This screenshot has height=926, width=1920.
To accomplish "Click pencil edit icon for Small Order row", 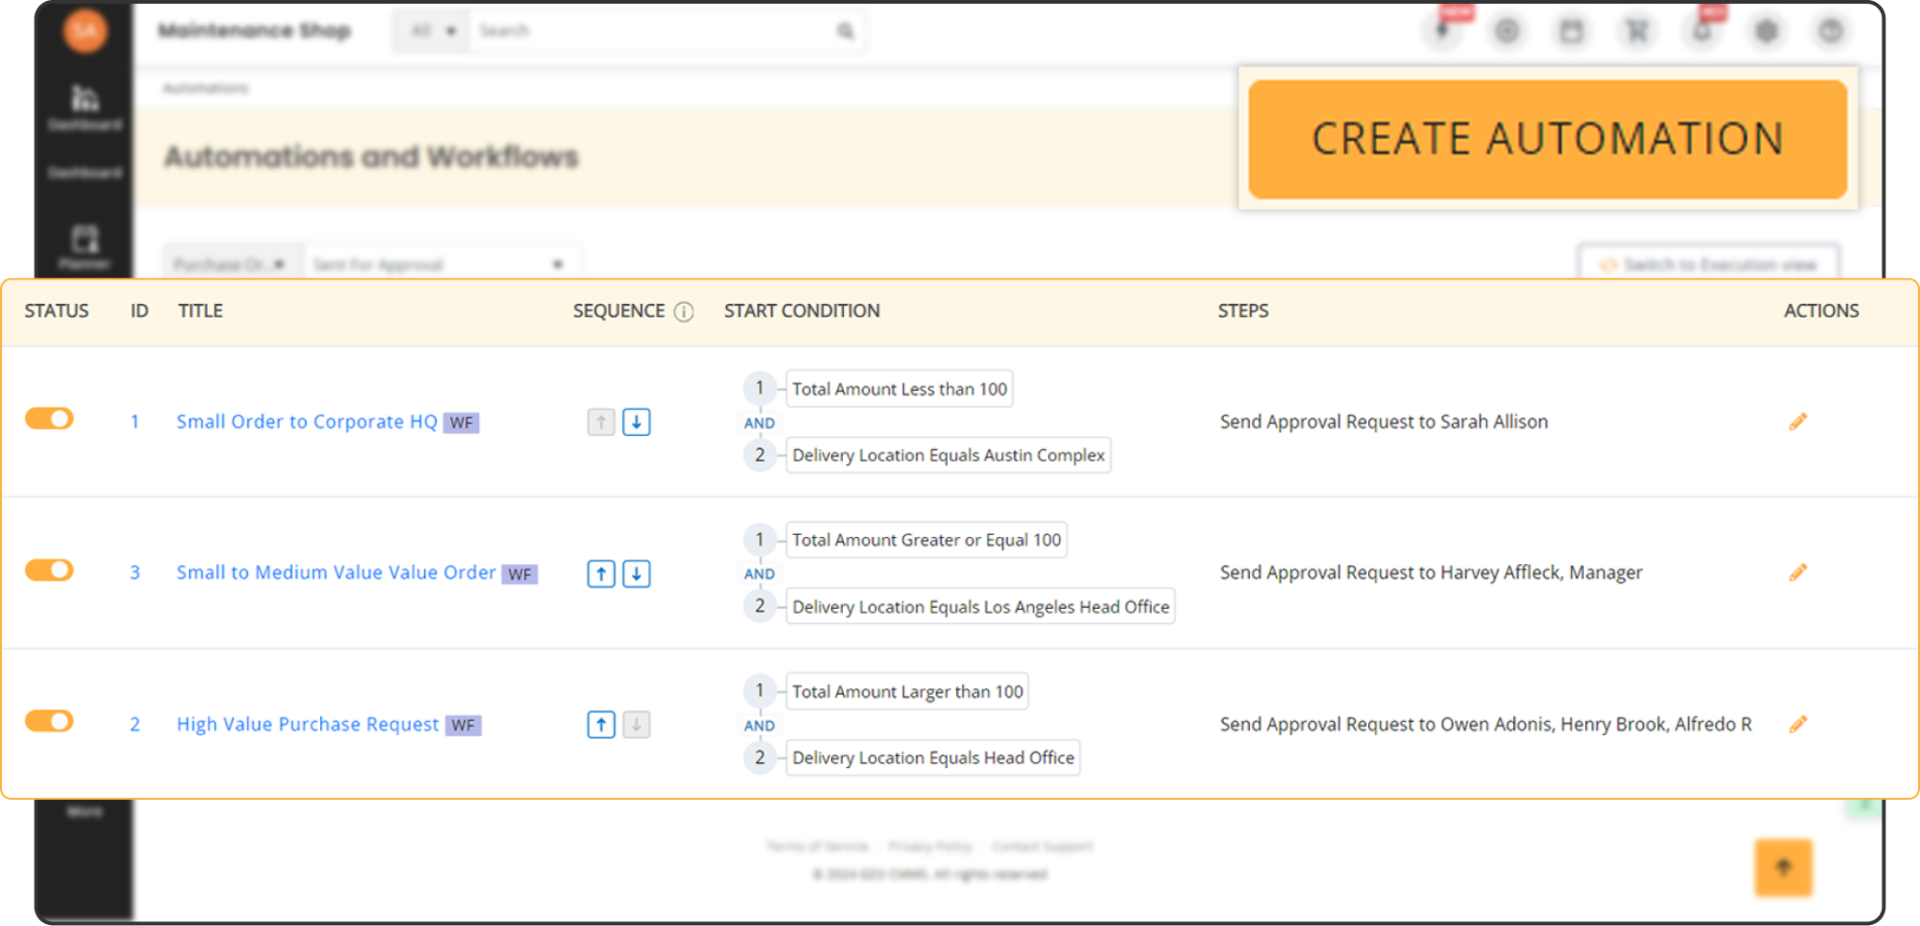I will pos(1797,422).
